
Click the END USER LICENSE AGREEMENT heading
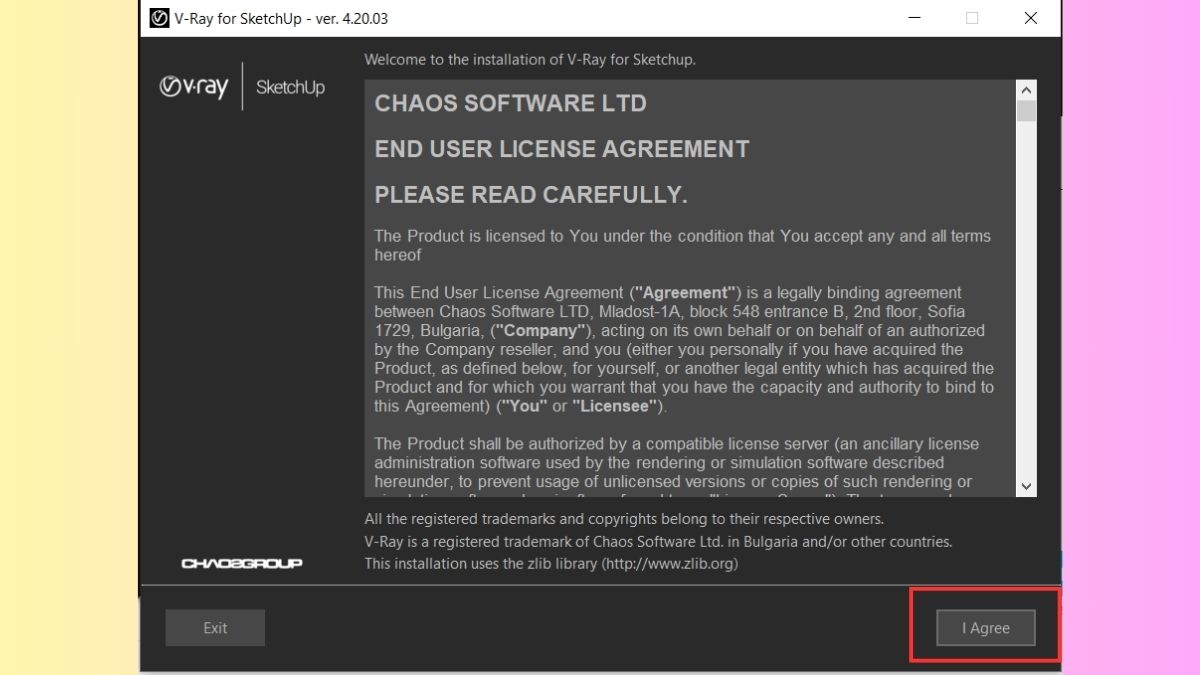[562, 149]
